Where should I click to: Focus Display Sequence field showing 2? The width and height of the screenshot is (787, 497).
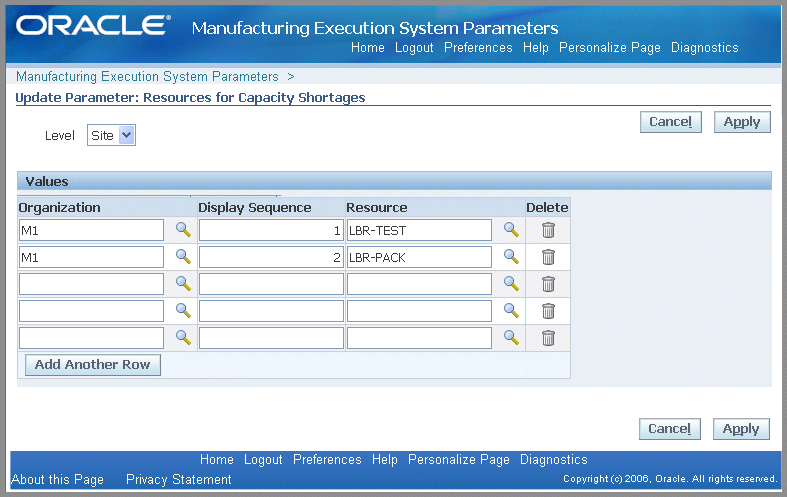[x=271, y=258]
